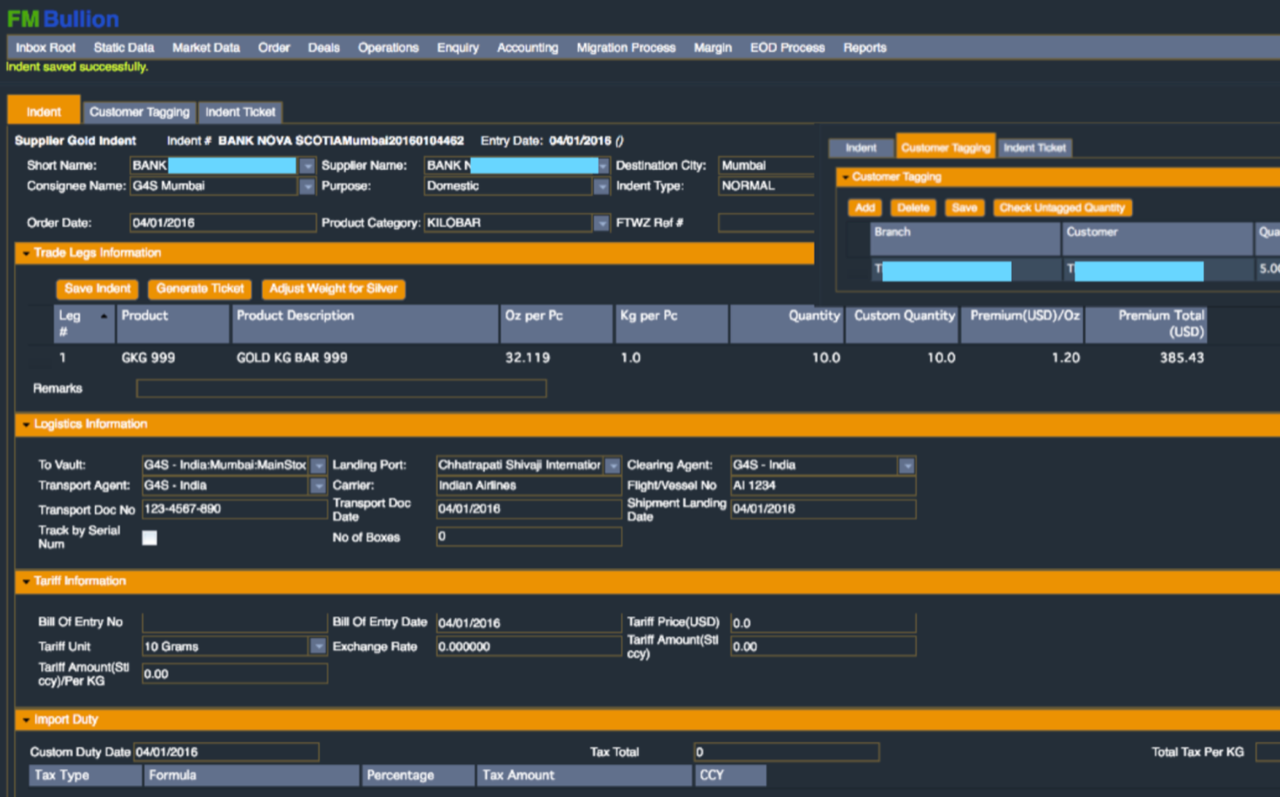
Task: Select Indent tab in overlay panel
Action: pos(861,148)
